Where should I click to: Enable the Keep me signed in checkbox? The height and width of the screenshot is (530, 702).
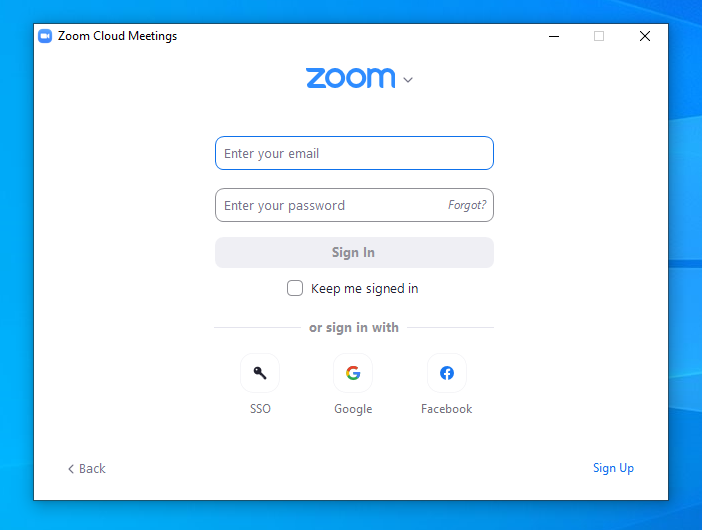pos(295,288)
